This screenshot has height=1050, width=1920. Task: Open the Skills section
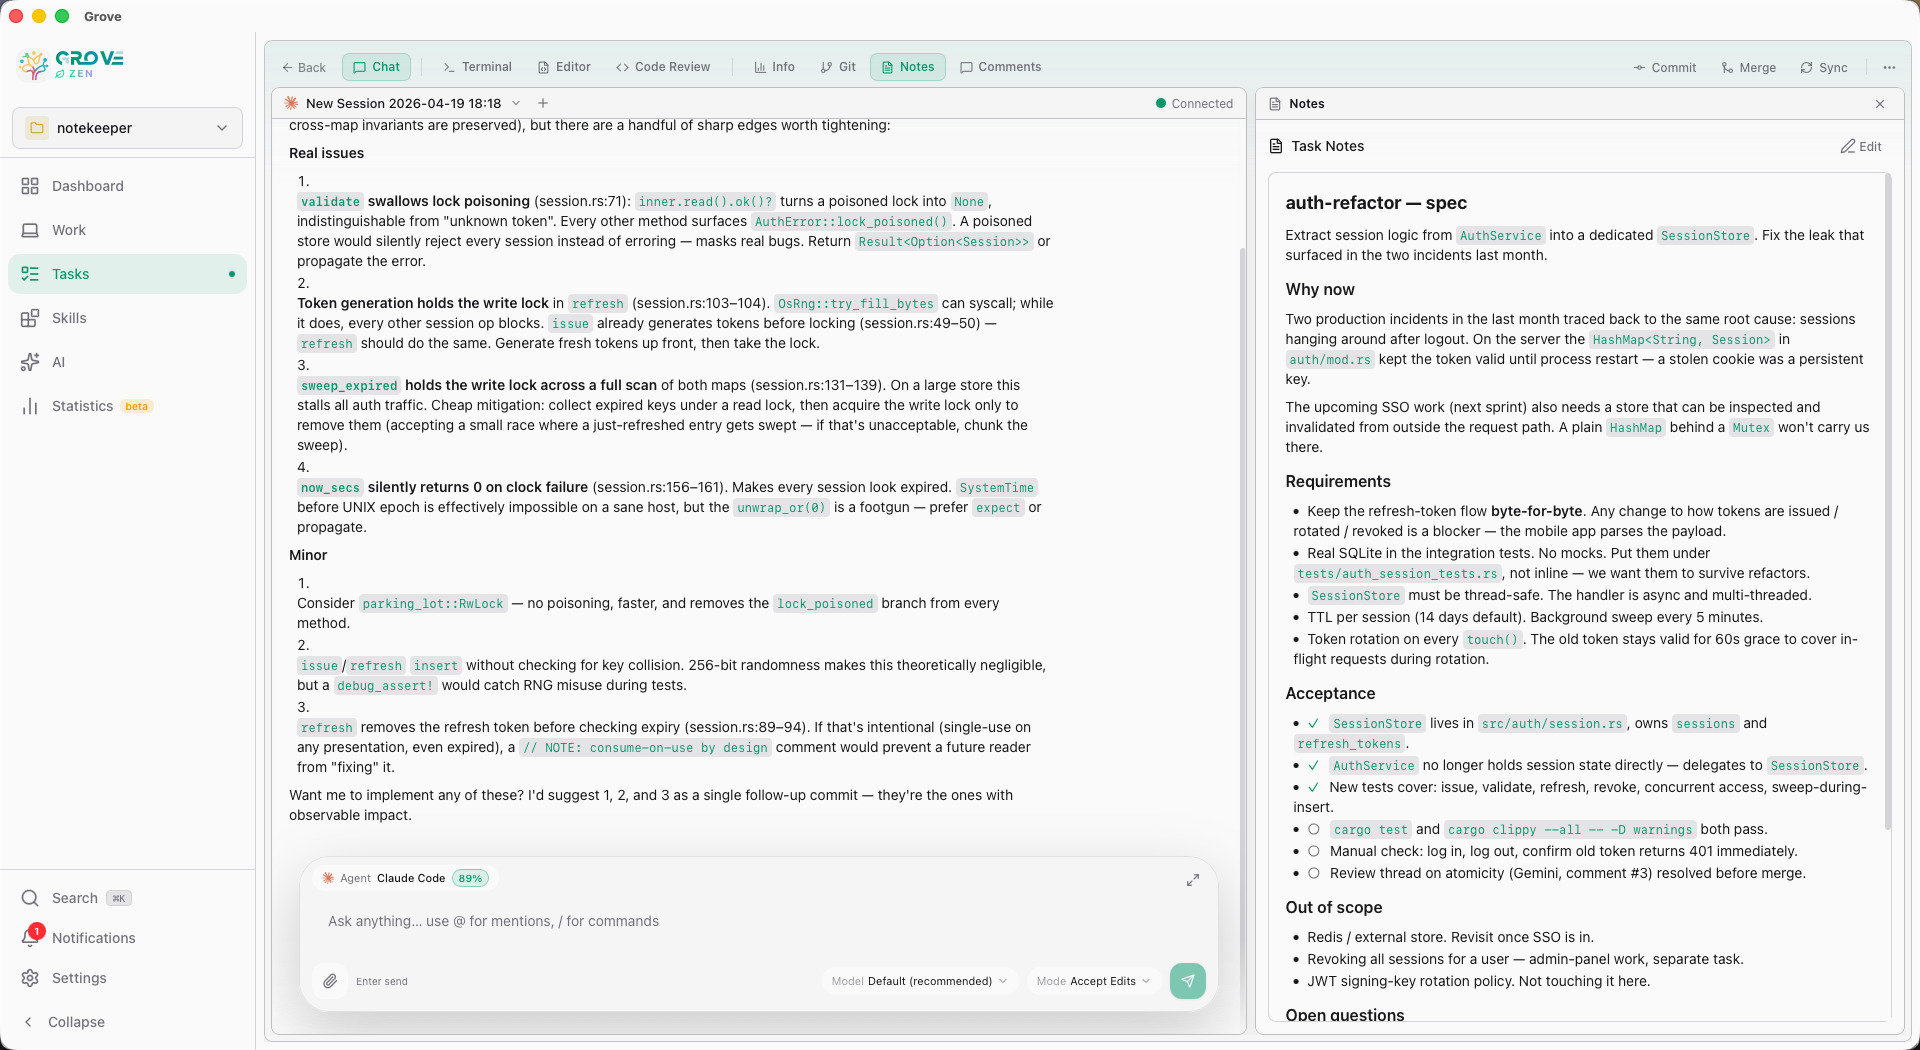127,318
